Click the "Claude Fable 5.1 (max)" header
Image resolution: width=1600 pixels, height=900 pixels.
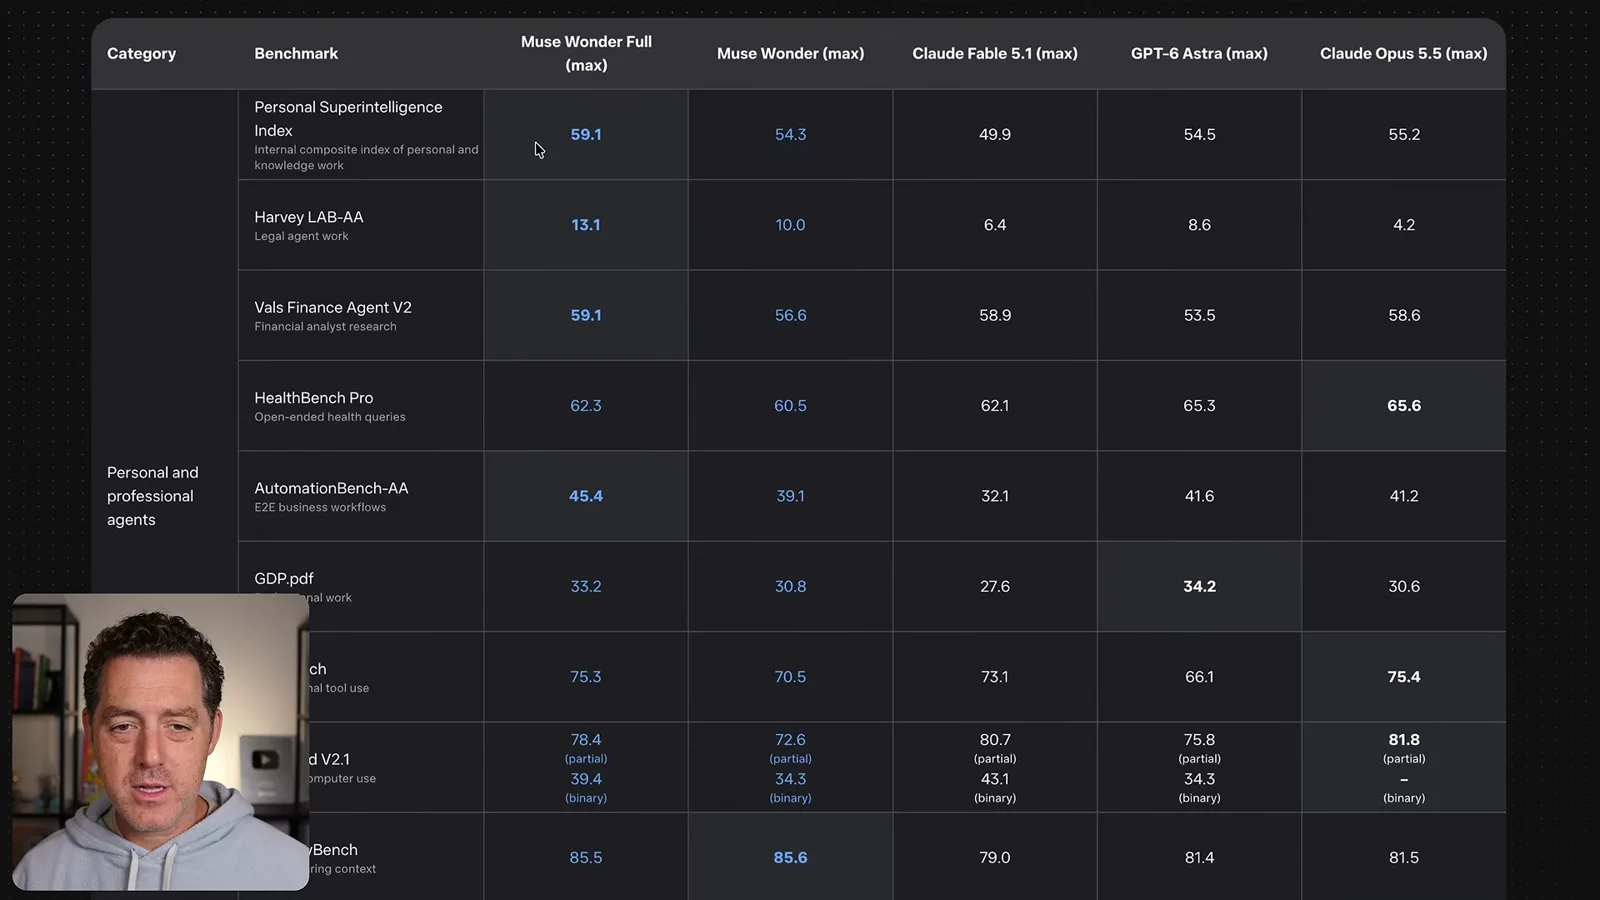tap(995, 54)
